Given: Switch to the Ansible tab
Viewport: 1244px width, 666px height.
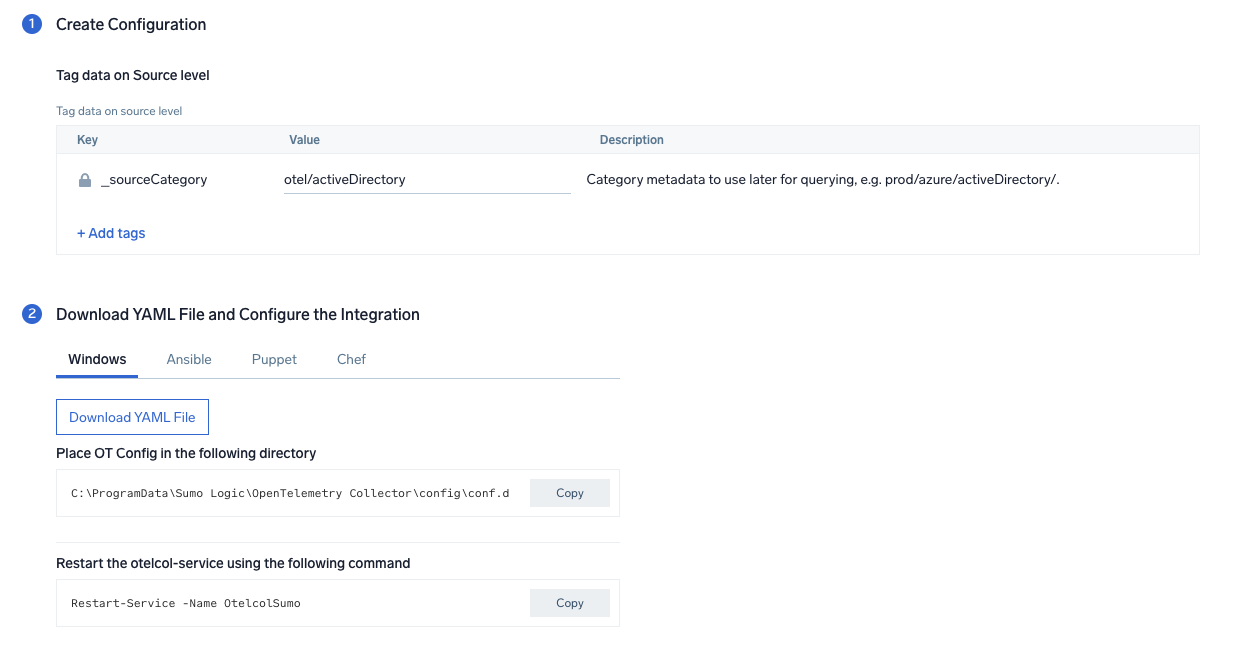Looking at the screenshot, I should click(x=189, y=359).
